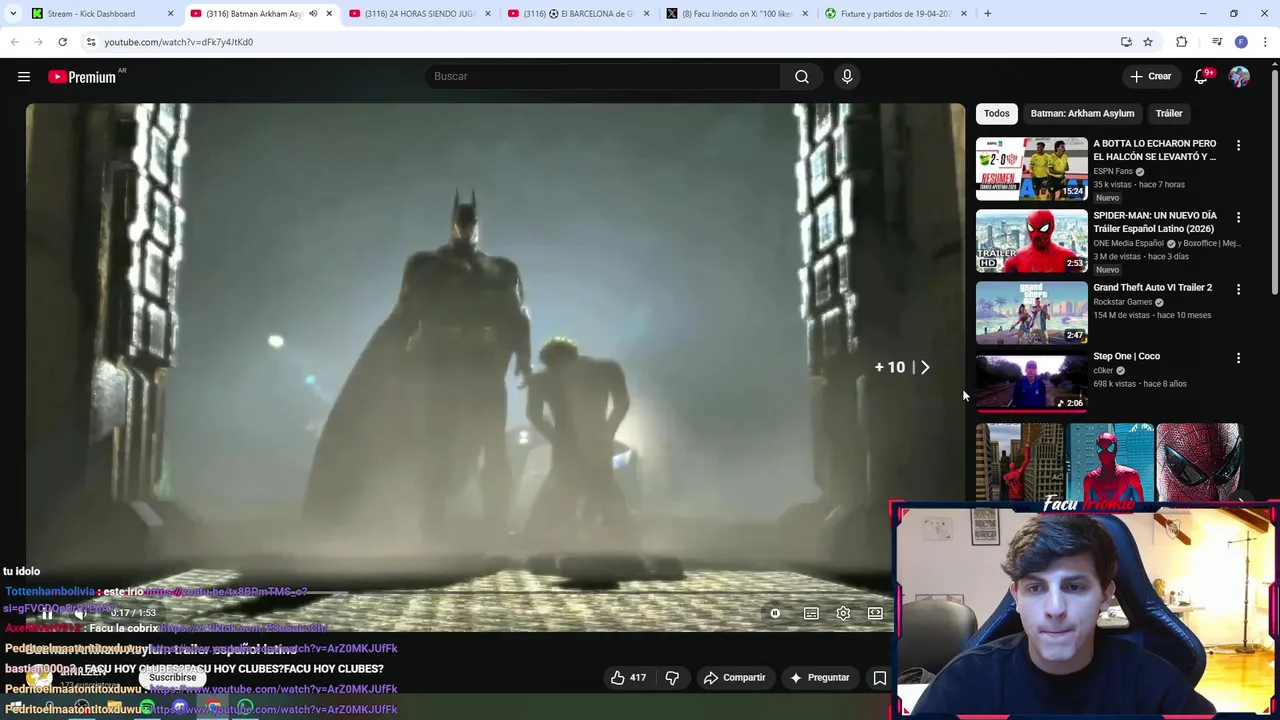This screenshot has height=720, width=1280.
Task: Close the Stream - Kick Dashboard tab
Action: click(x=170, y=14)
